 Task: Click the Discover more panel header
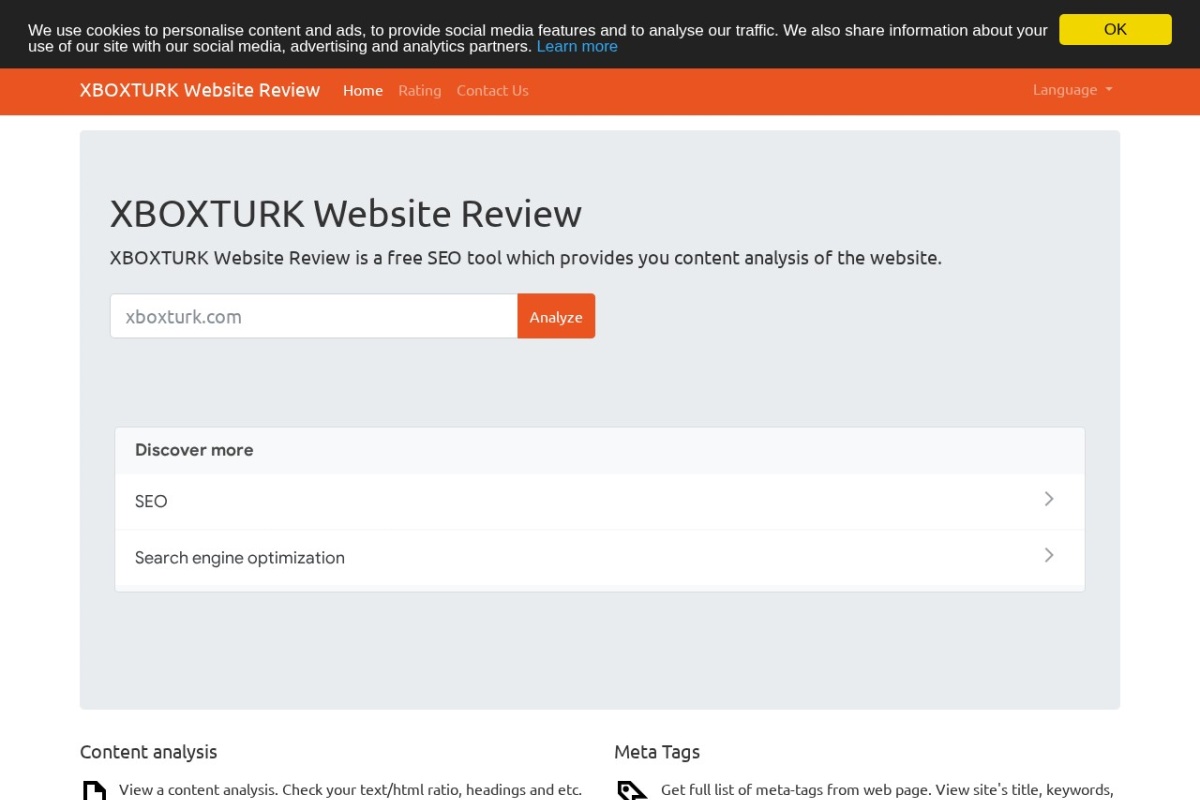coord(194,450)
